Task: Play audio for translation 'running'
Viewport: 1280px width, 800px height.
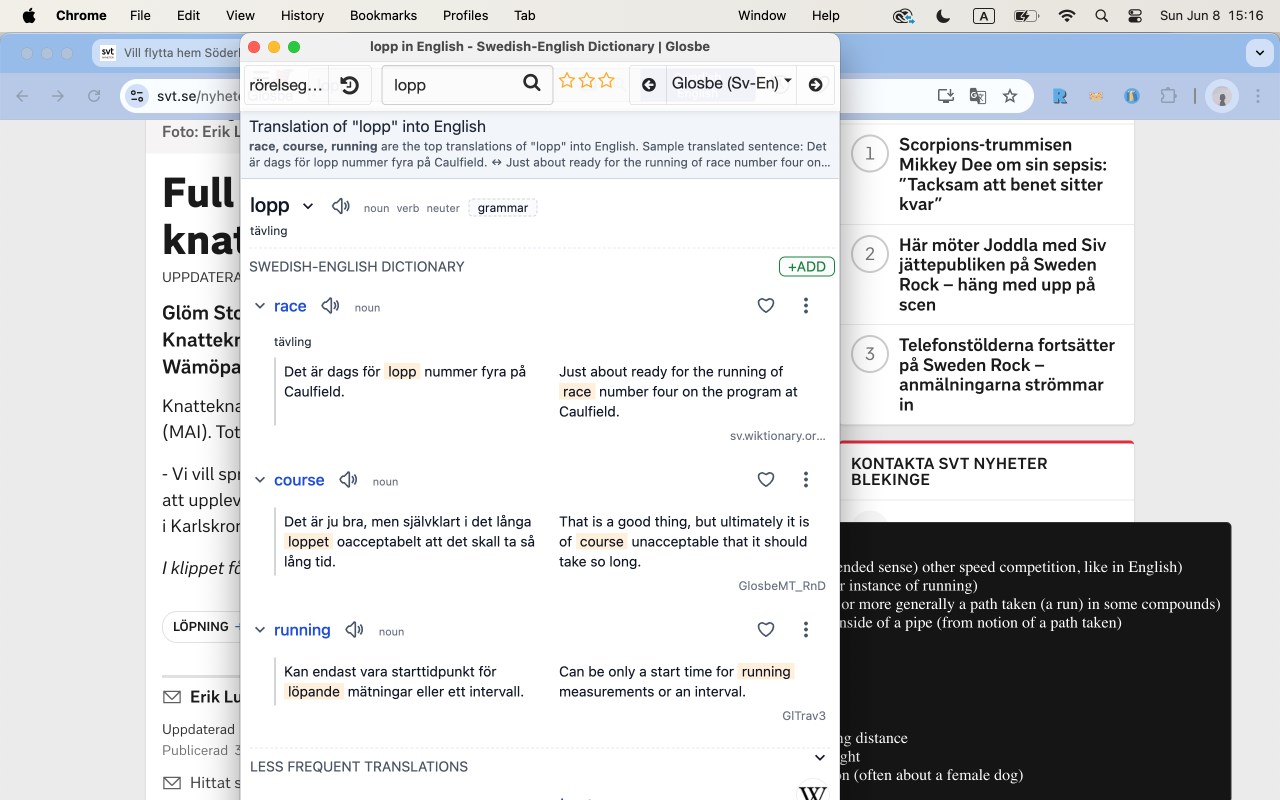Action: [354, 630]
